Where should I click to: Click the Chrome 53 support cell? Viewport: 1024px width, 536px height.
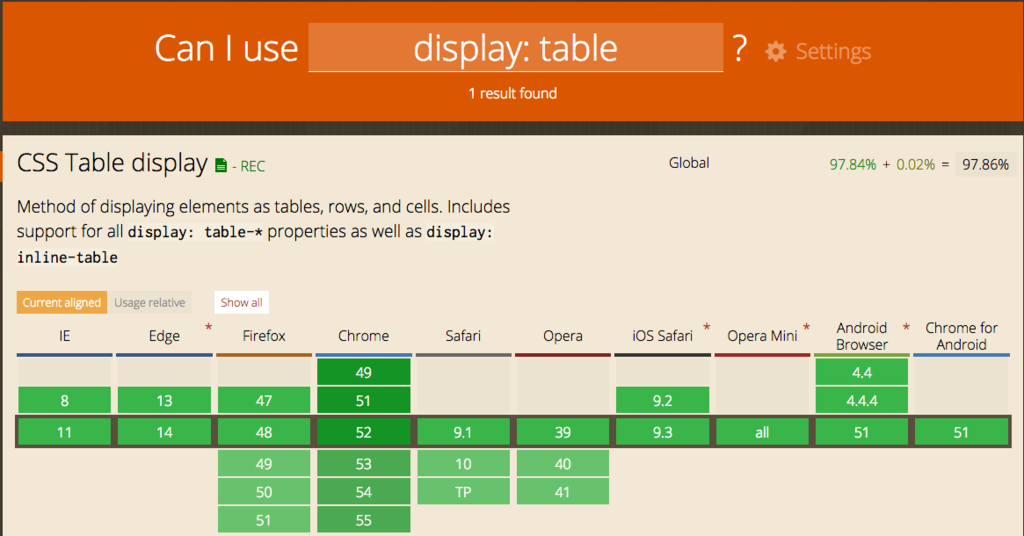[363, 464]
